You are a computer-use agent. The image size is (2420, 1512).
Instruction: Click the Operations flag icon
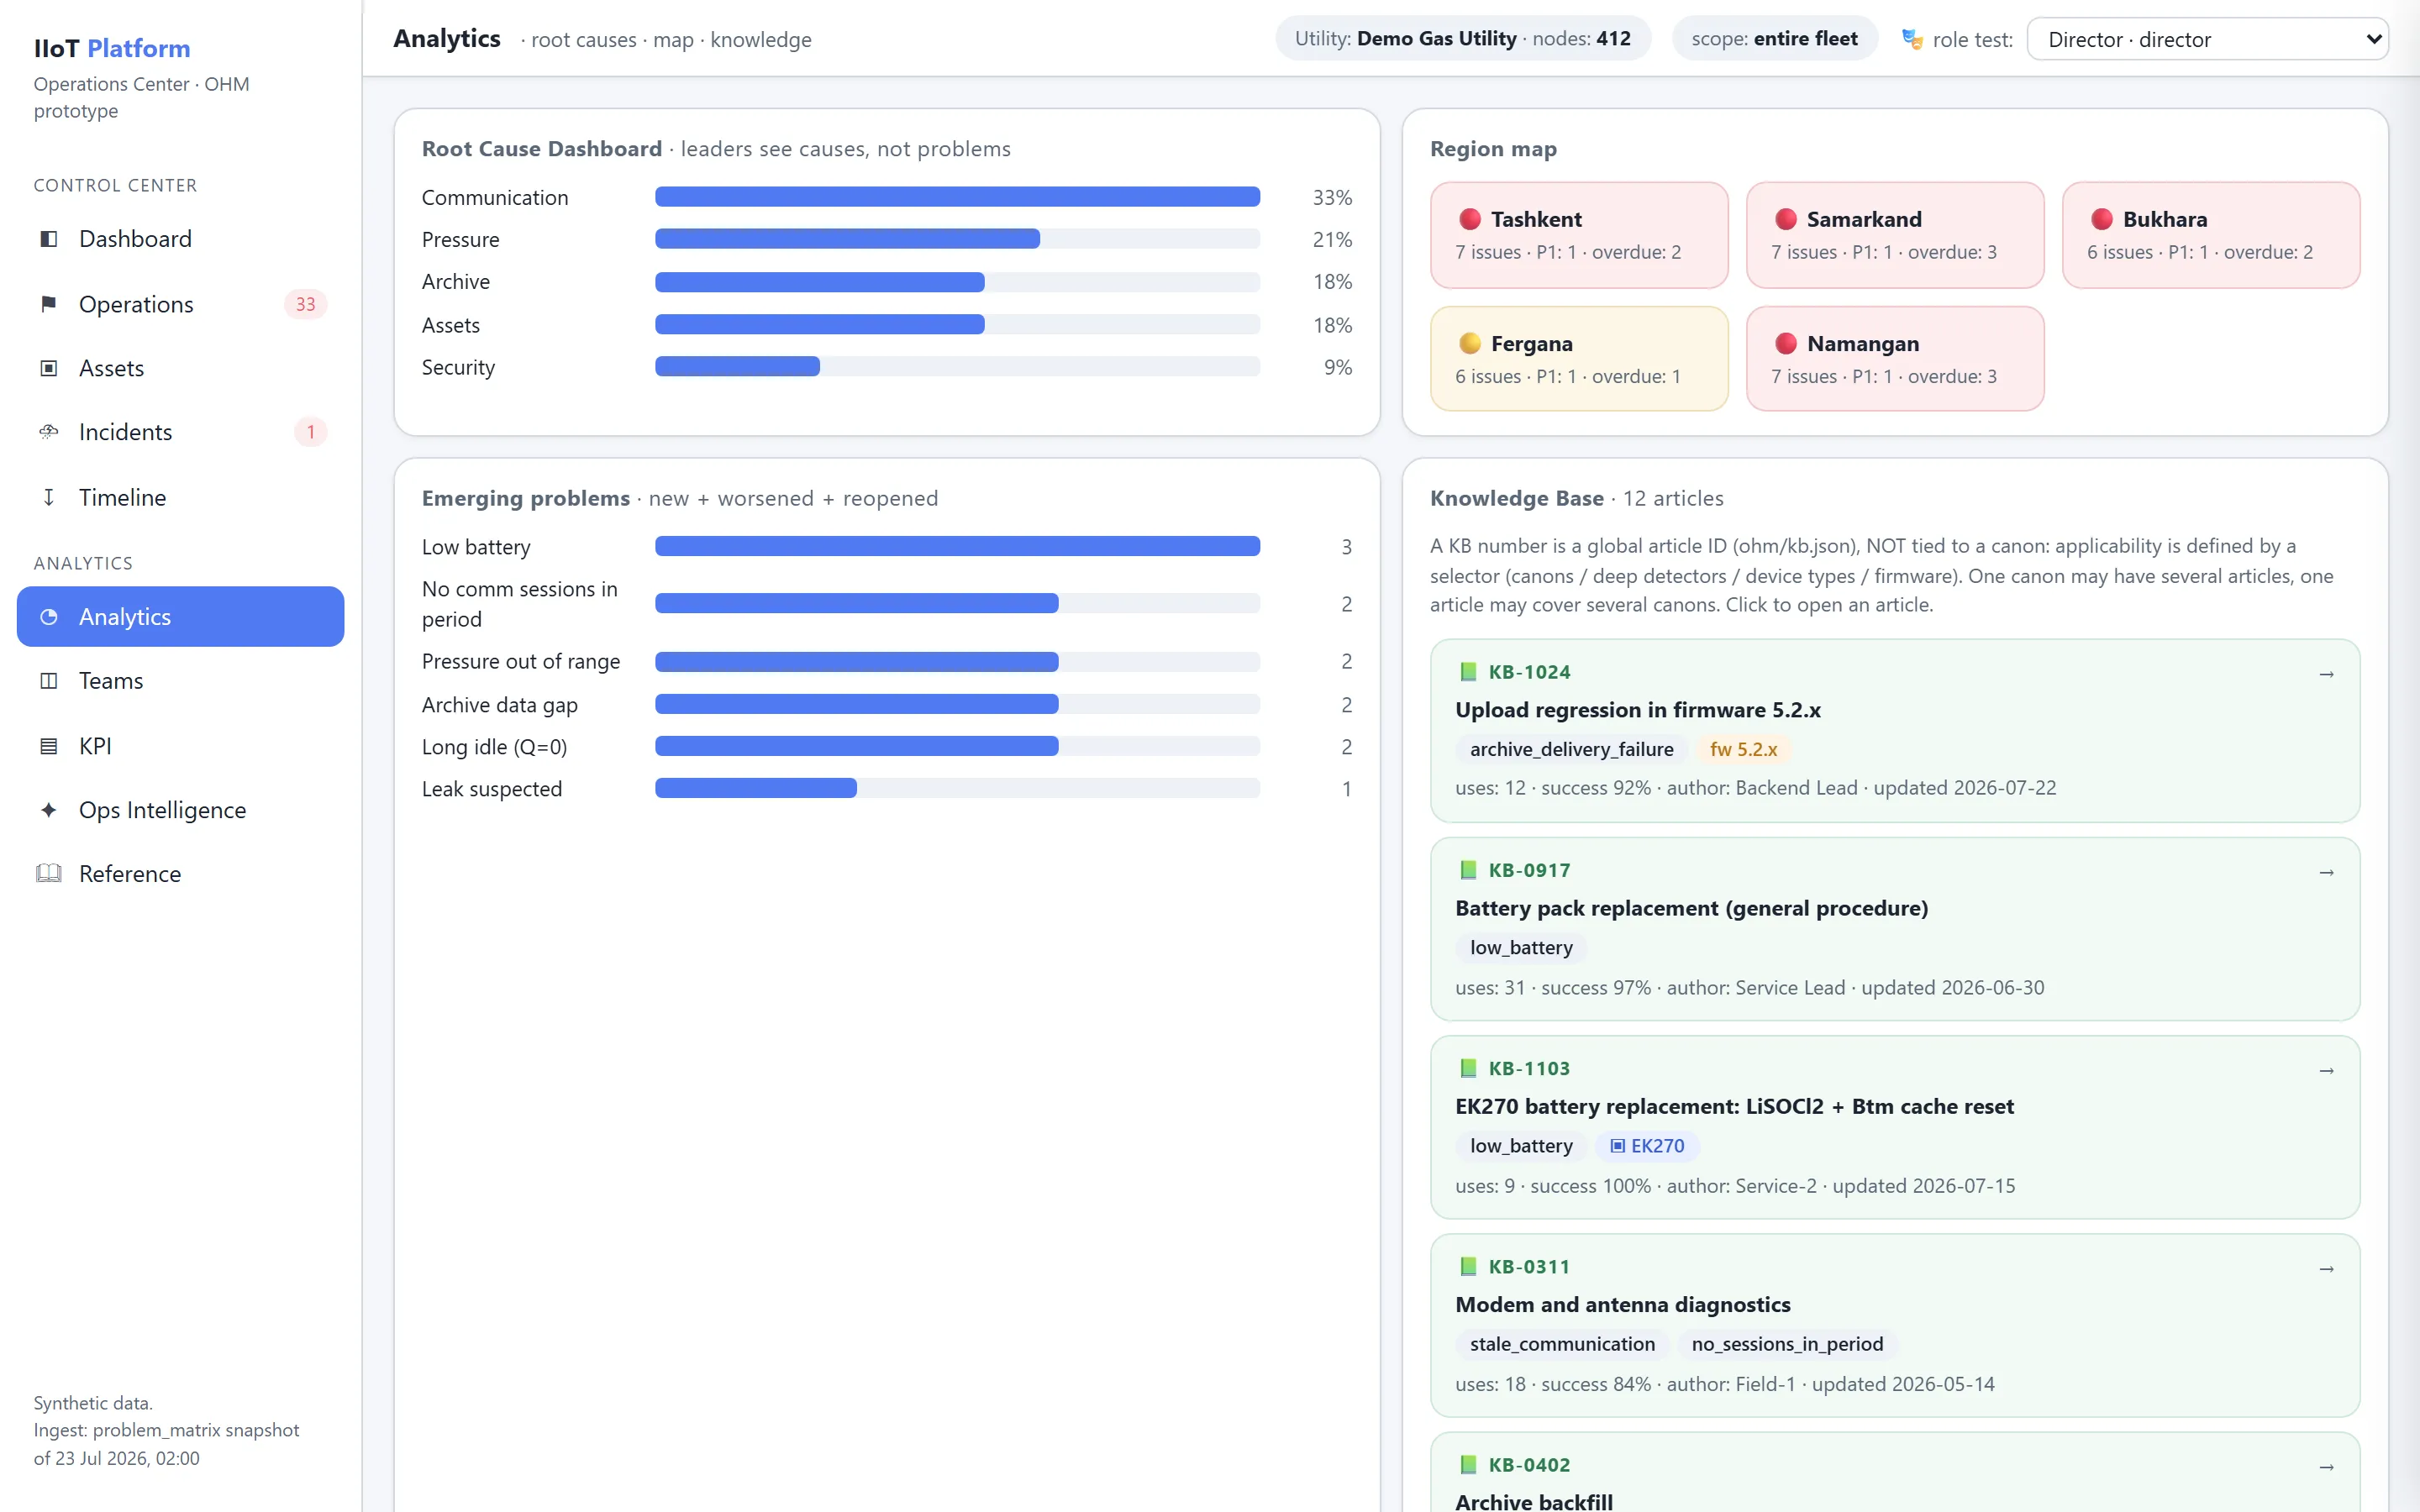tap(48, 304)
